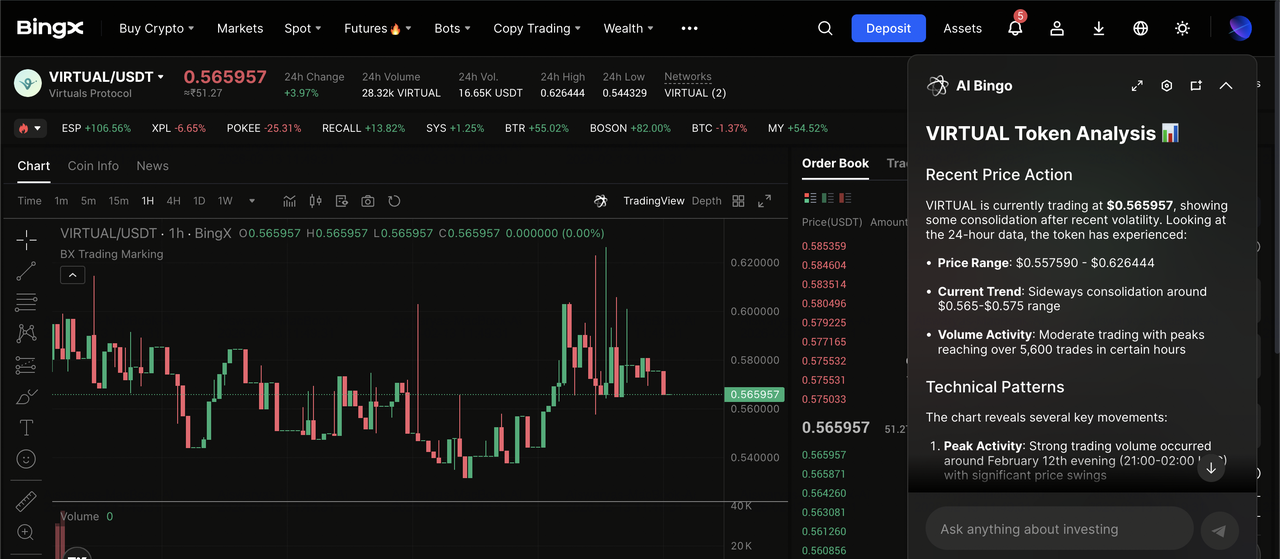Screen dimensions: 1280x559
Task: Switch chart view to Depth
Action: (706, 201)
